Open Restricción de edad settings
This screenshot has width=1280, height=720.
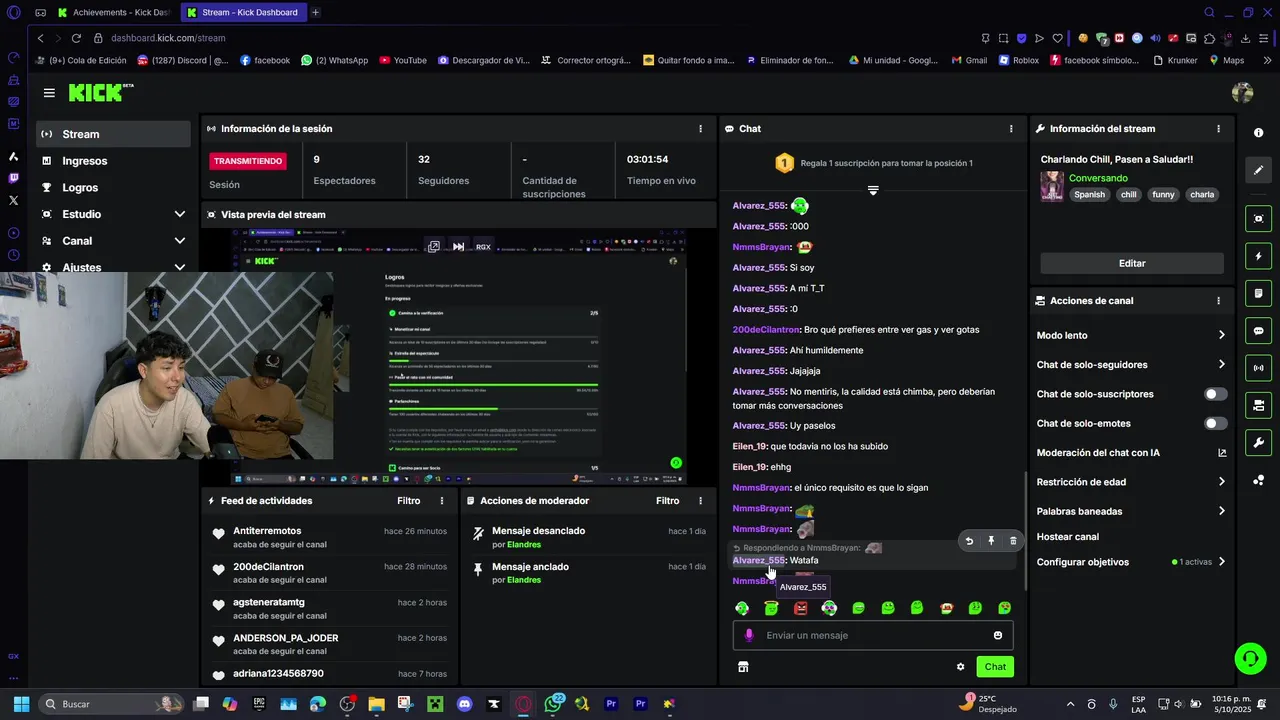point(1131,482)
